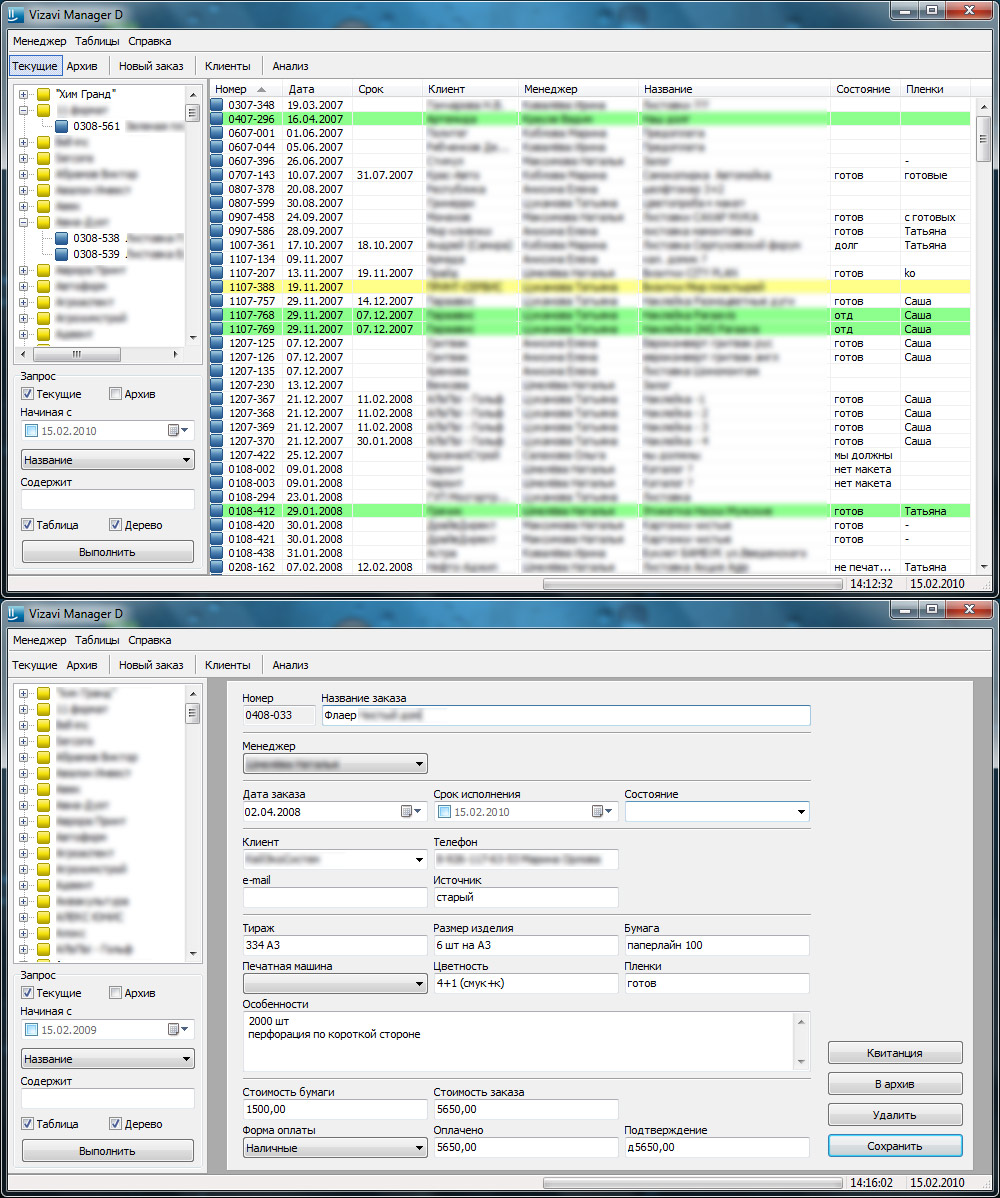Uncheck the Дерево checkbox in the order form window
Image resolution: width=1000 pixels, height=1198 pixels.
tap(116, 1124)
